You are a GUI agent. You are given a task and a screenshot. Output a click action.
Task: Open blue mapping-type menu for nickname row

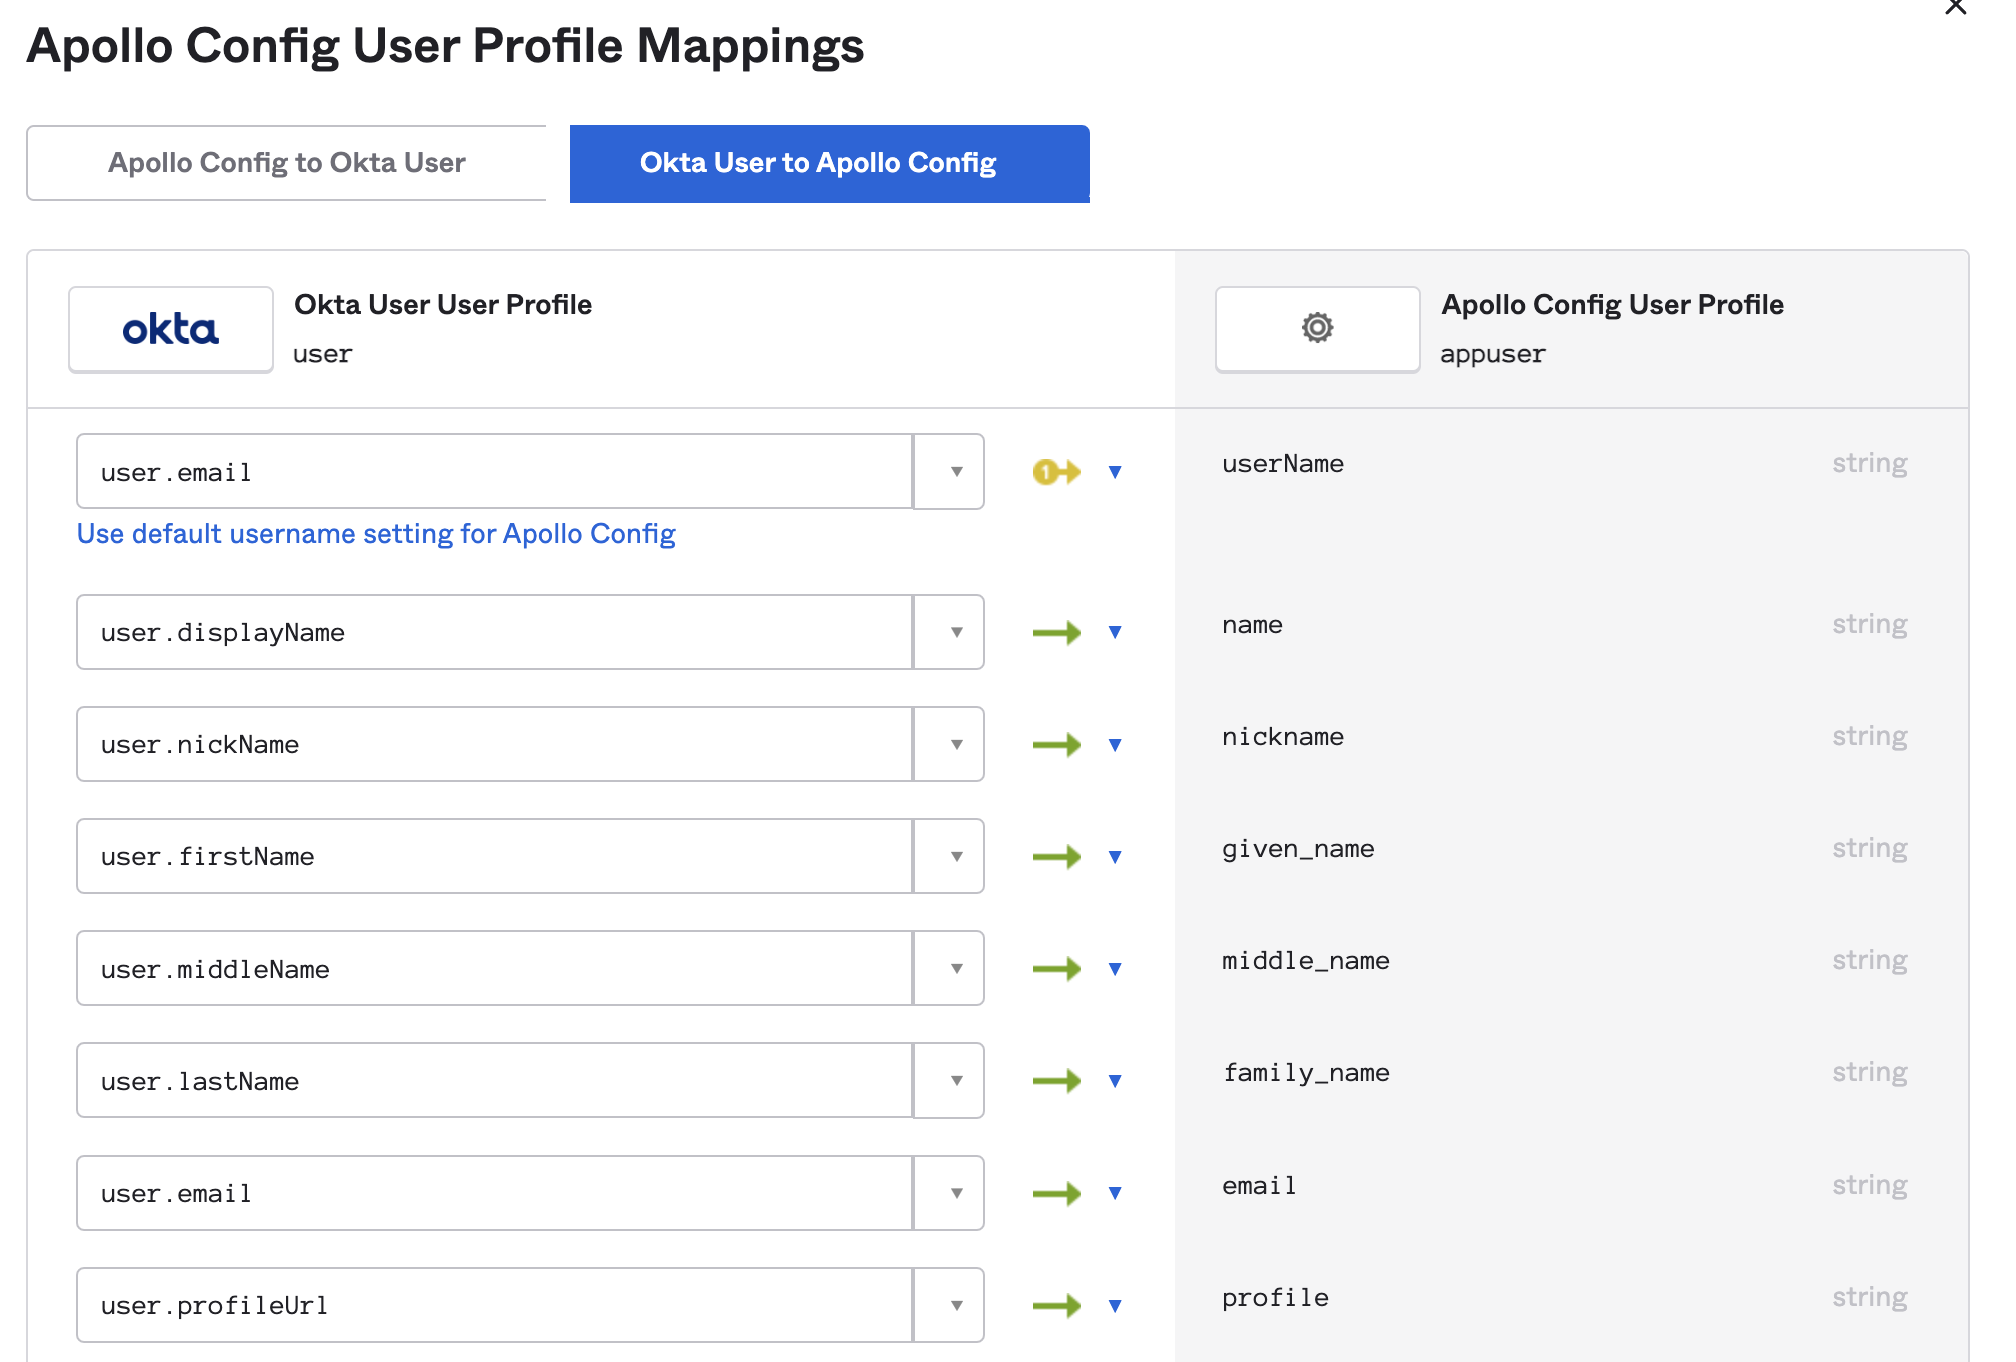pos(1115,745)
